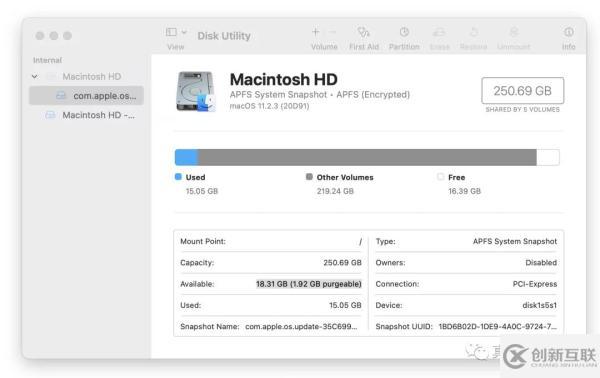Screen dimensions: 600x378
Task: Add a volume with the plus icon
Action: pyautogui.click(x=316, y=32)
